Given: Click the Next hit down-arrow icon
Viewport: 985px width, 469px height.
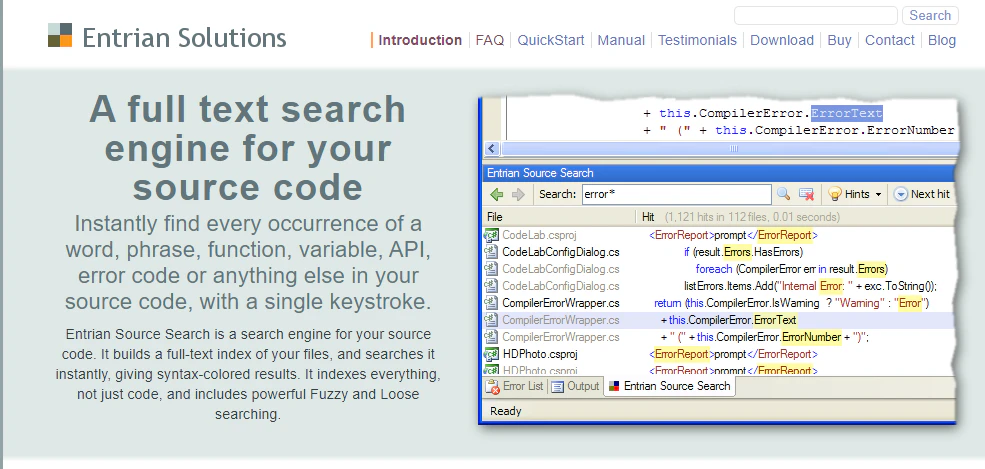Looking at the screenshot, I should (901, 194).
